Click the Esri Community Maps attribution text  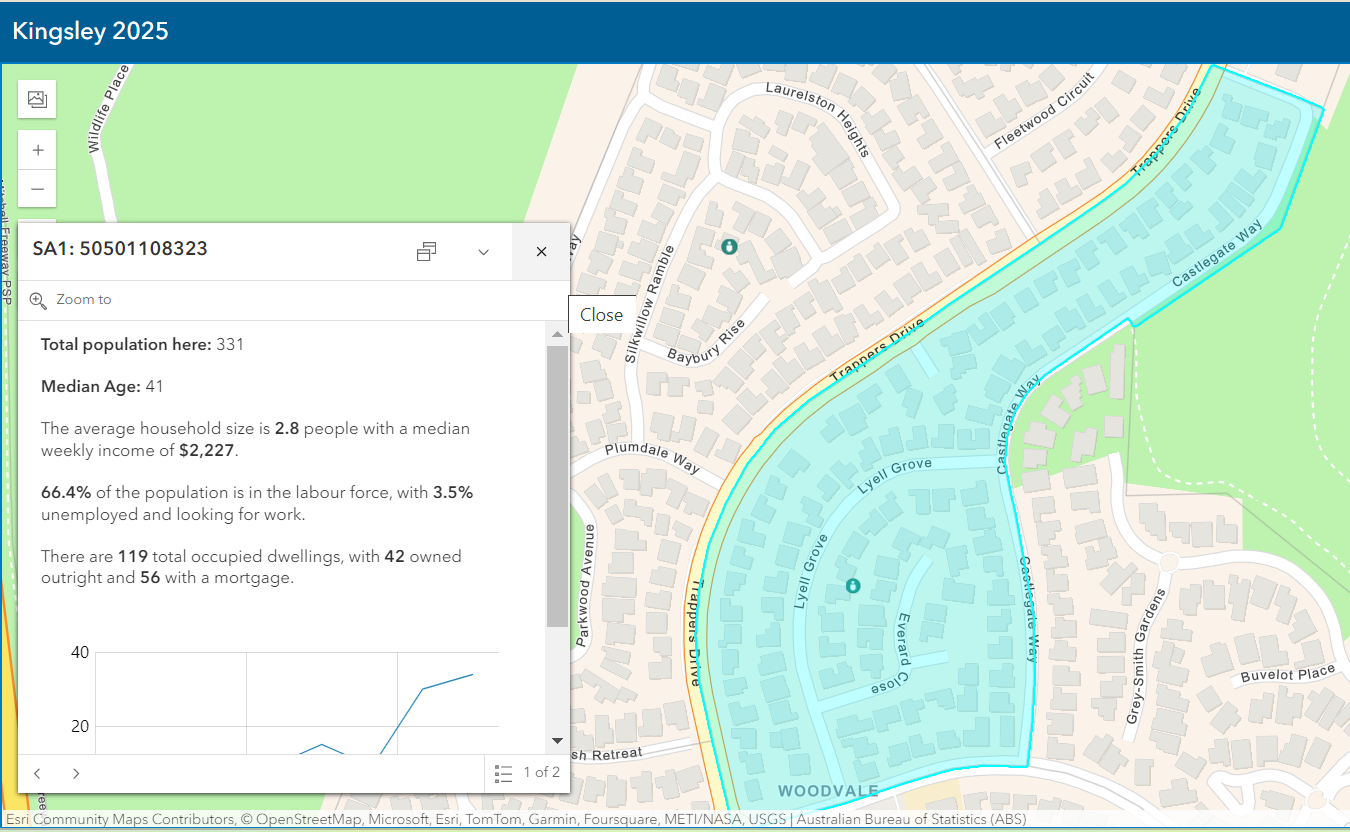pos(515,820)
